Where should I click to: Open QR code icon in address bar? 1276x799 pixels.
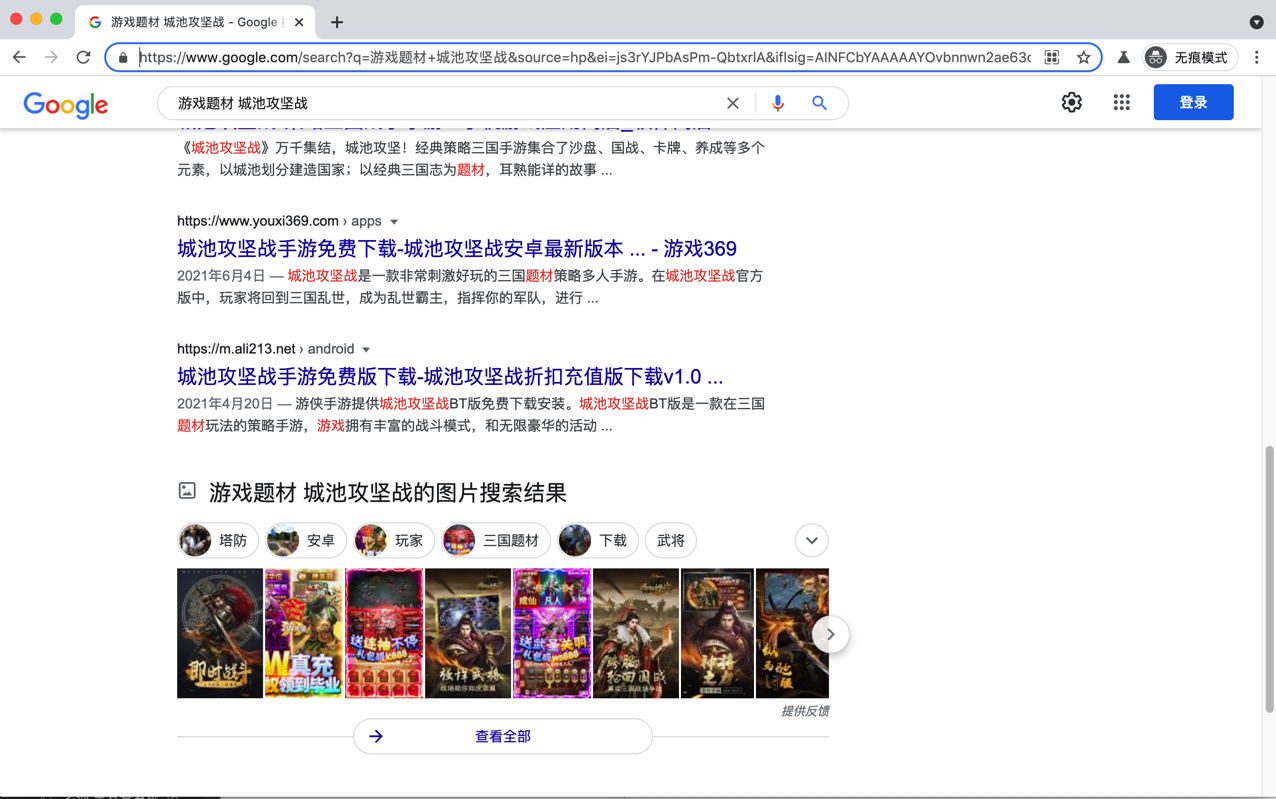tap(1052, 58)
